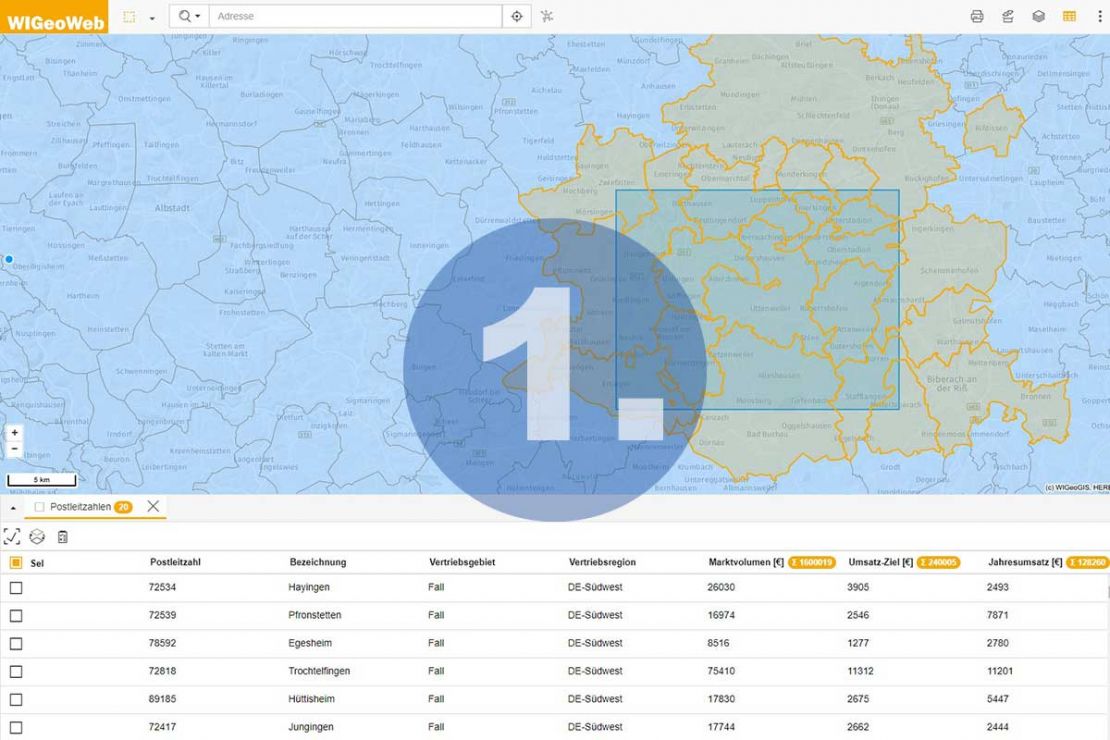Image resolution: width=1110 pixels, height=740 pixels.
Task: Open the search type dropdown
Action: click(189, 16)
